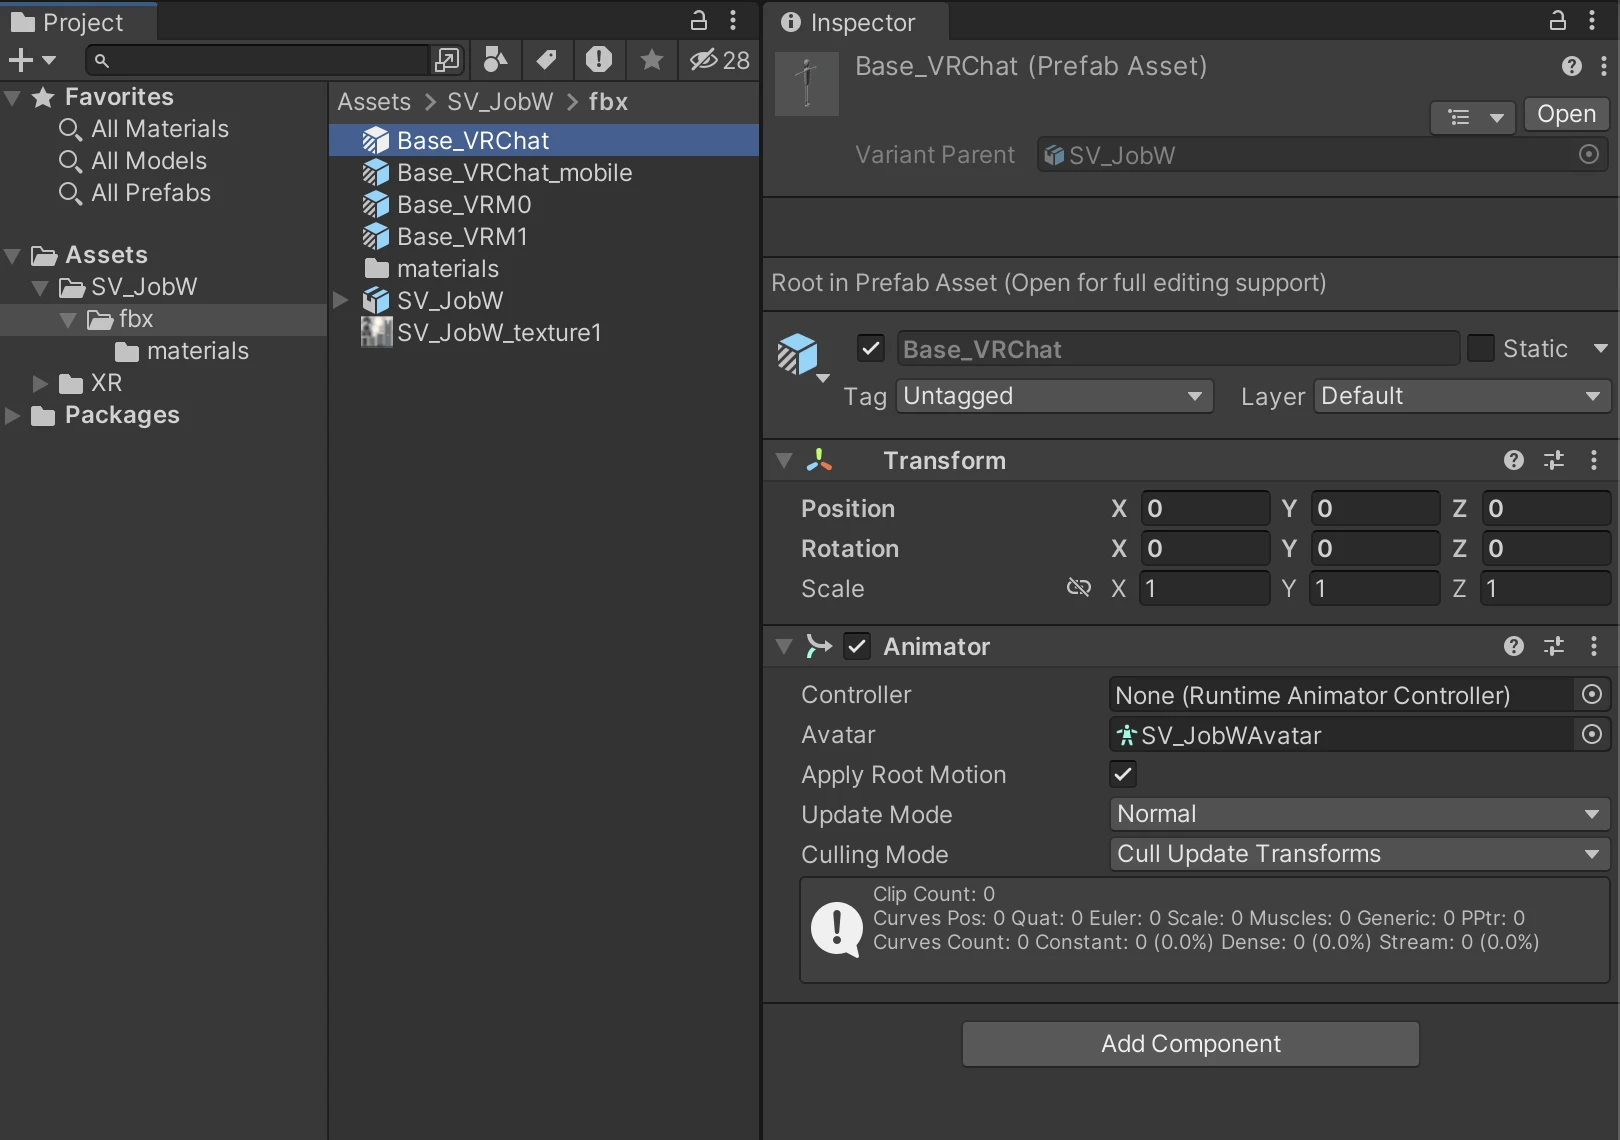Toggle scale constrain proportions link icon
This screenshot has height=1140, width=1620.
point(1079,588)
